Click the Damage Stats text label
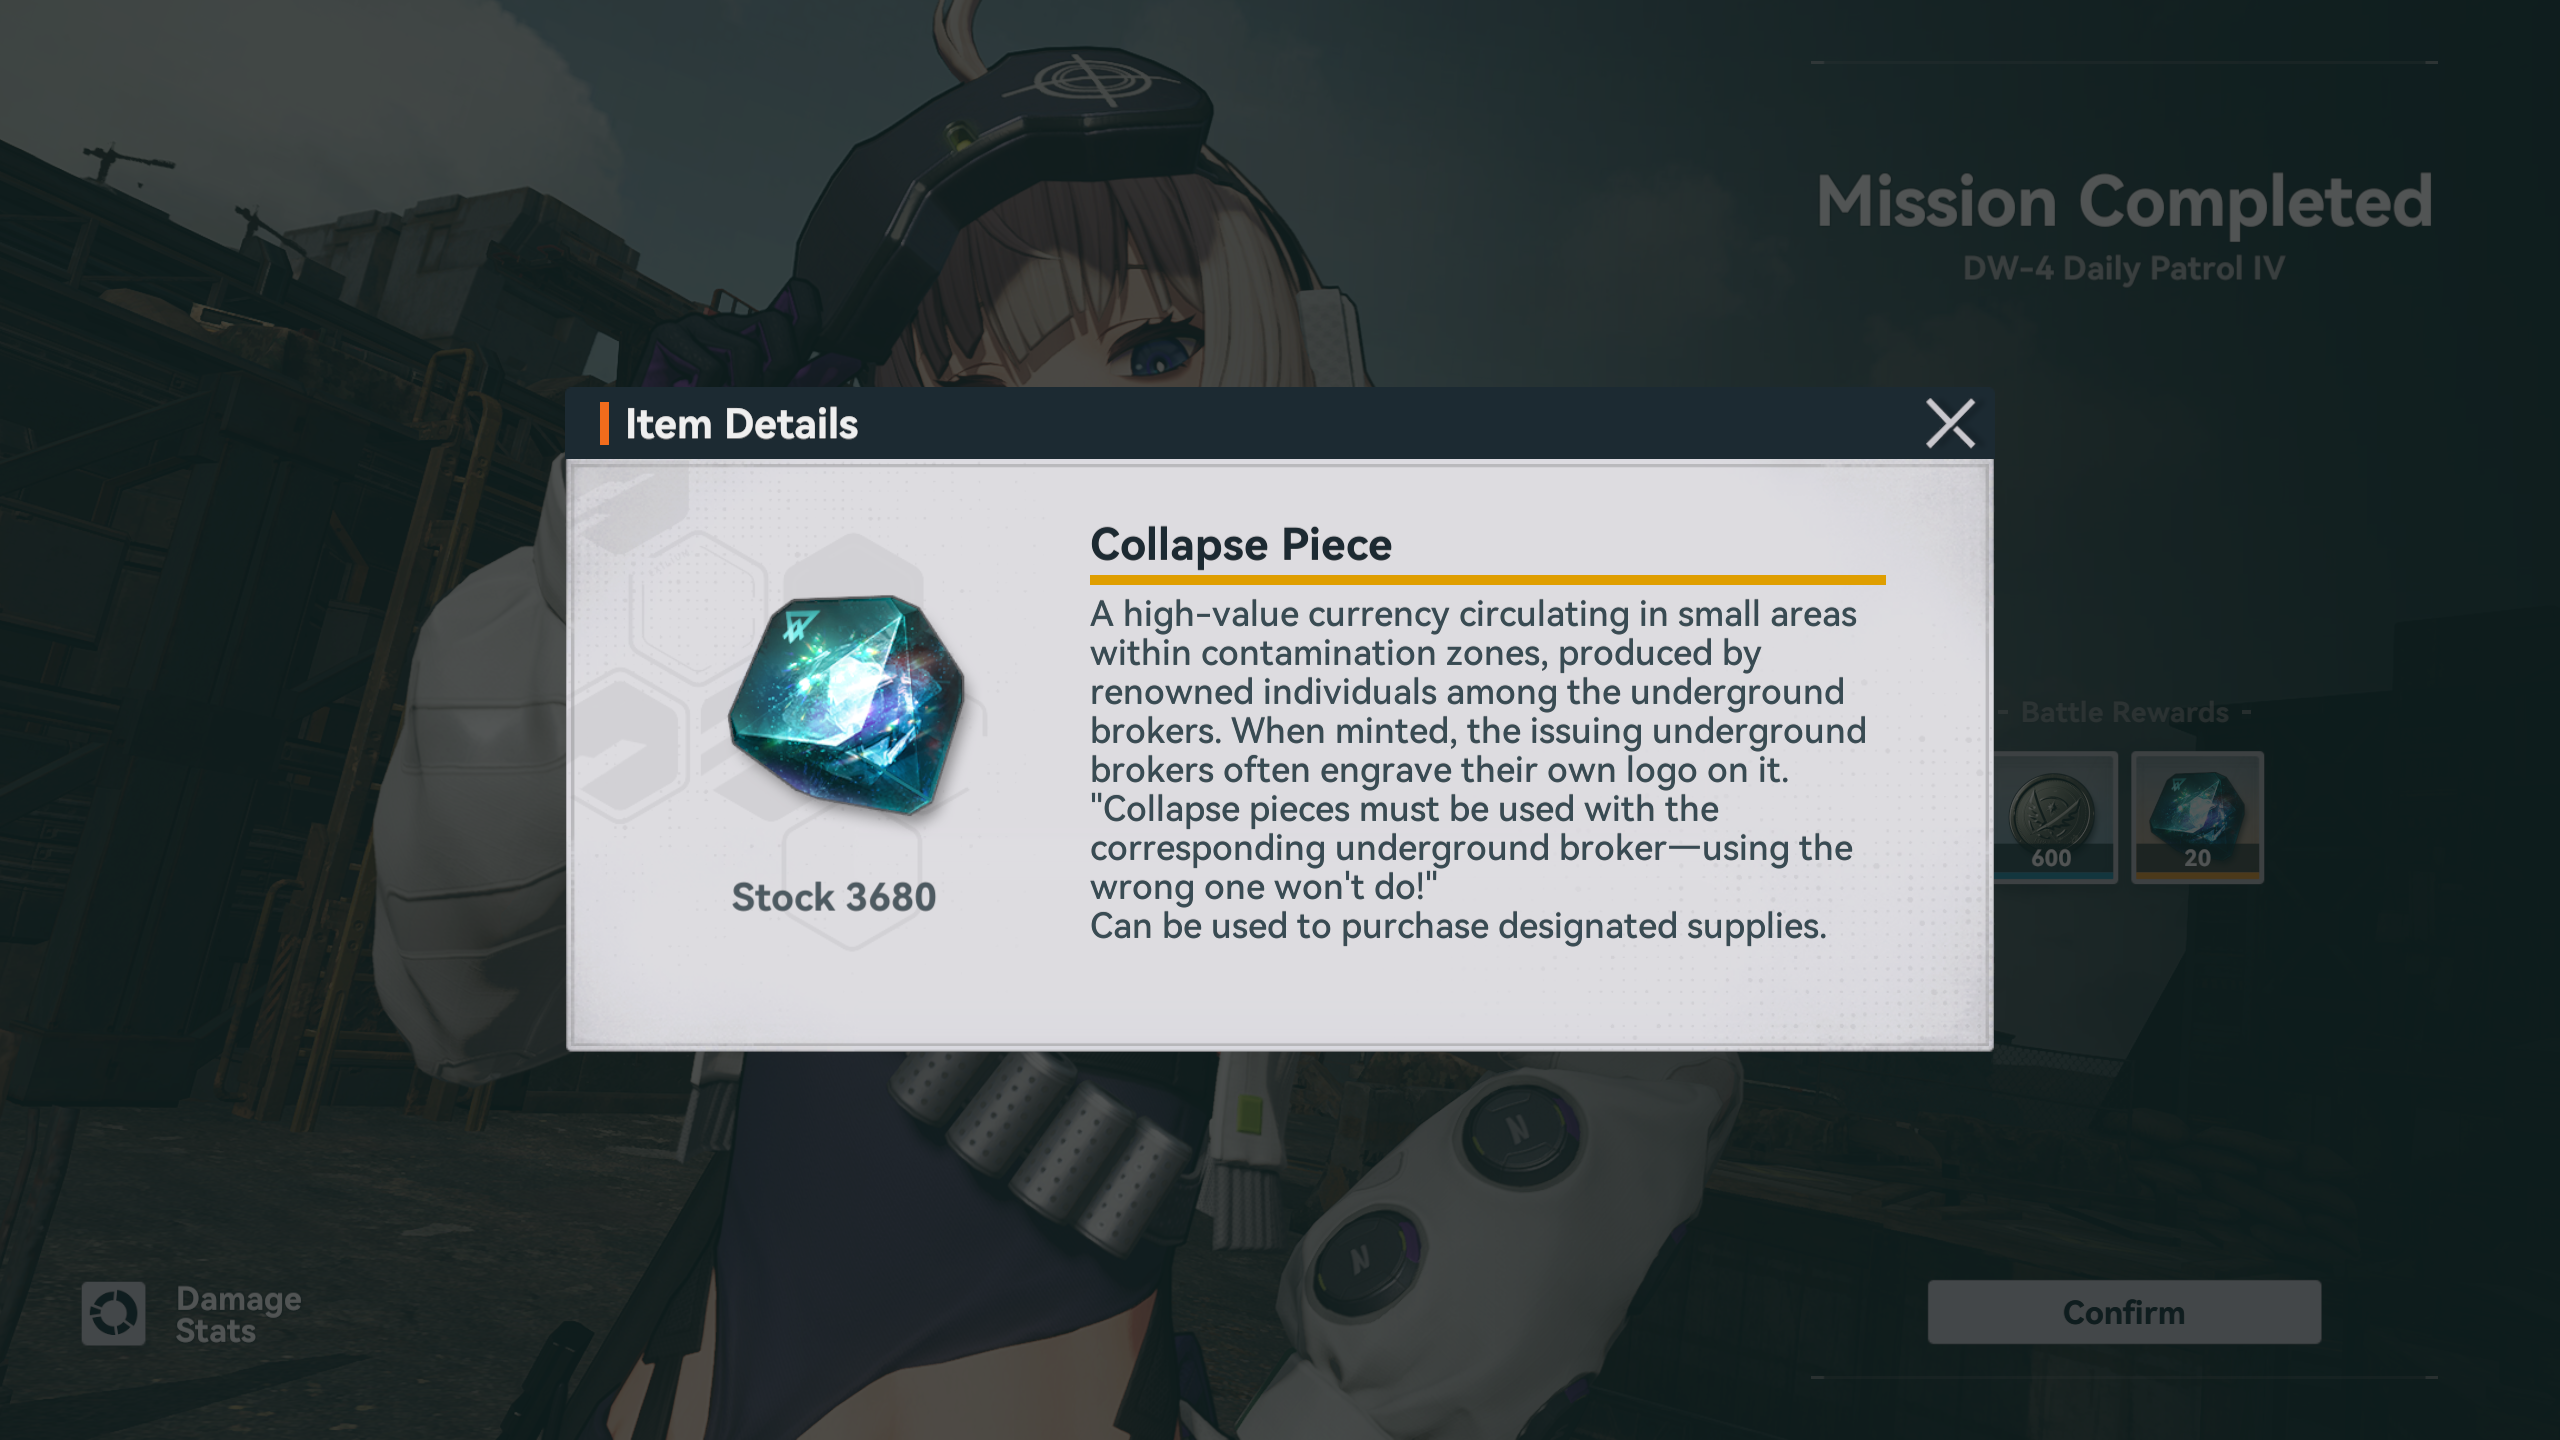The image size is (2560, 1440). pos(238,1314)
